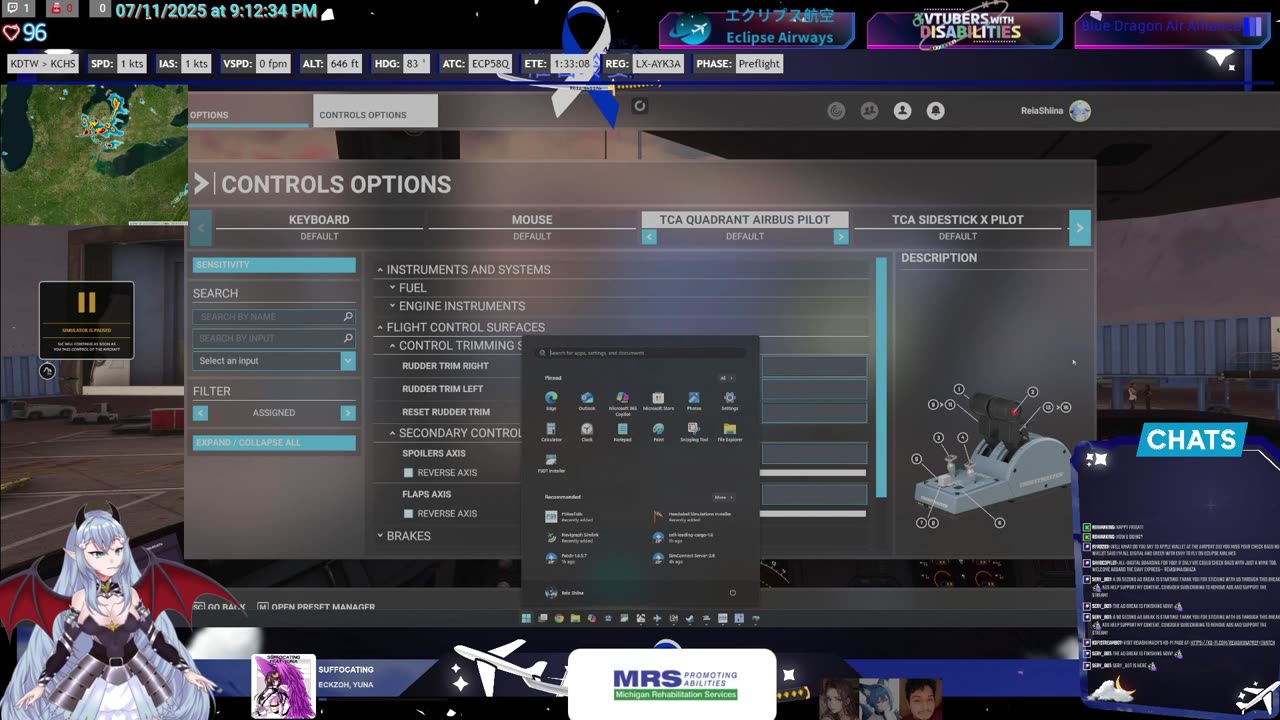This screenshot has width=1280, height=720.
Task: Click Open Preset Manager at the bottom
Action: 316,607
